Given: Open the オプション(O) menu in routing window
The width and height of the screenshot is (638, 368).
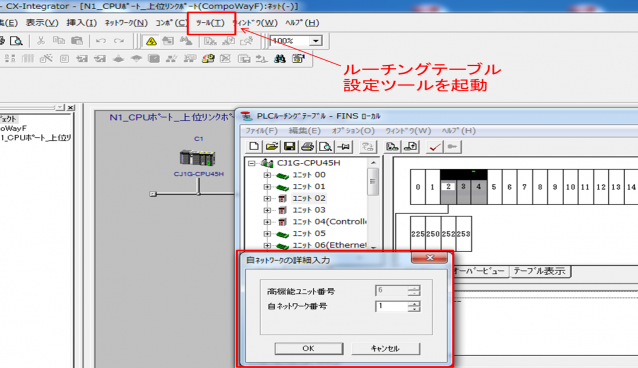Looking at the screenshot, I should point(353,131).
